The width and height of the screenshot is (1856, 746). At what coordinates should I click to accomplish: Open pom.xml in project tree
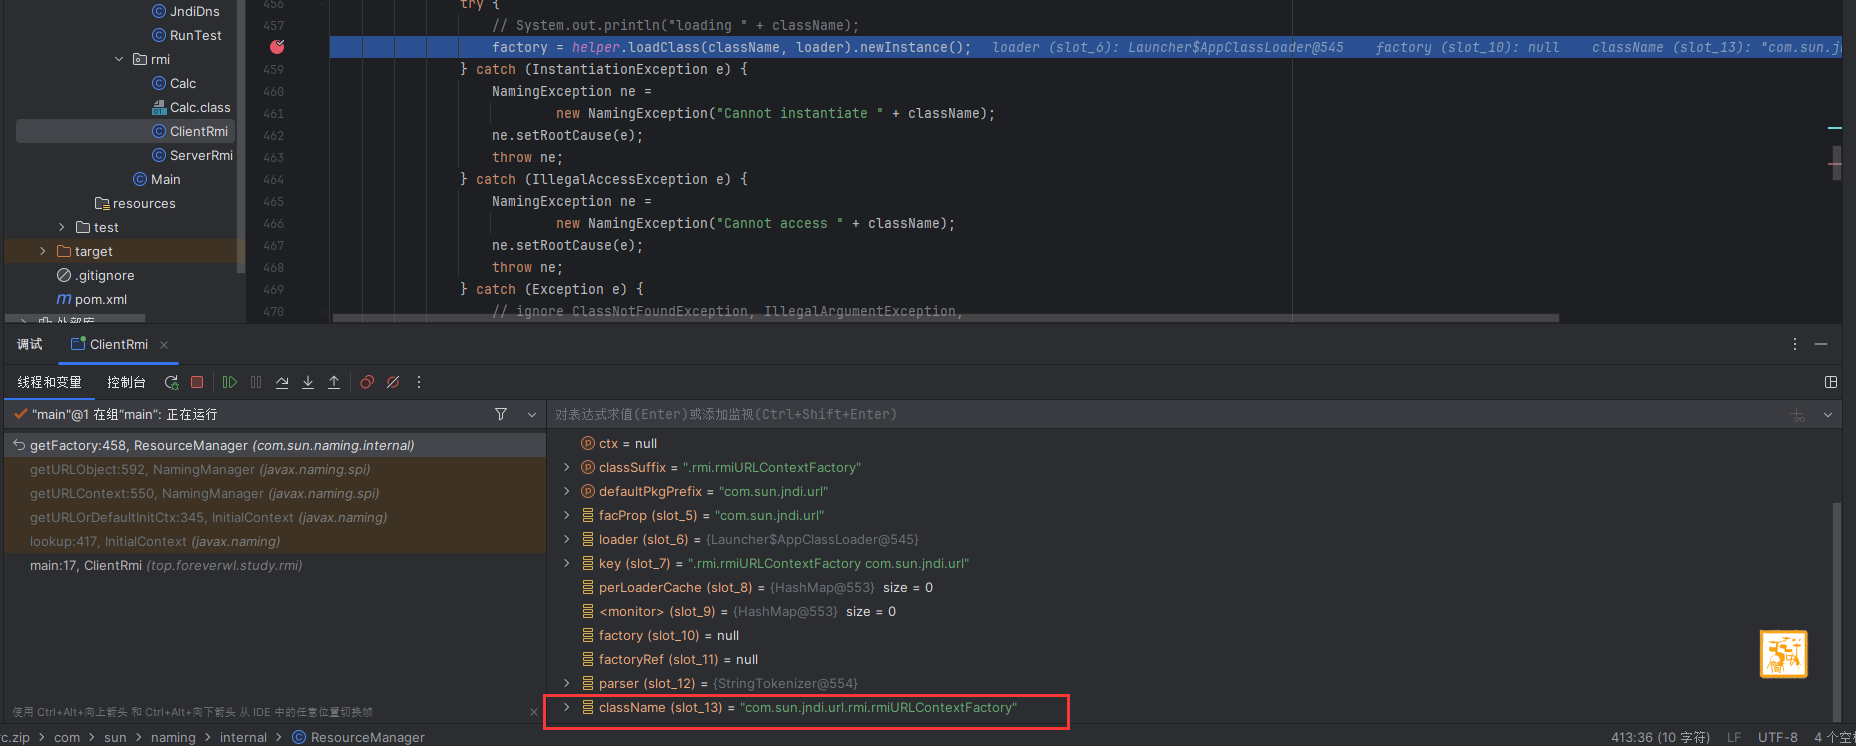[92, 299]
